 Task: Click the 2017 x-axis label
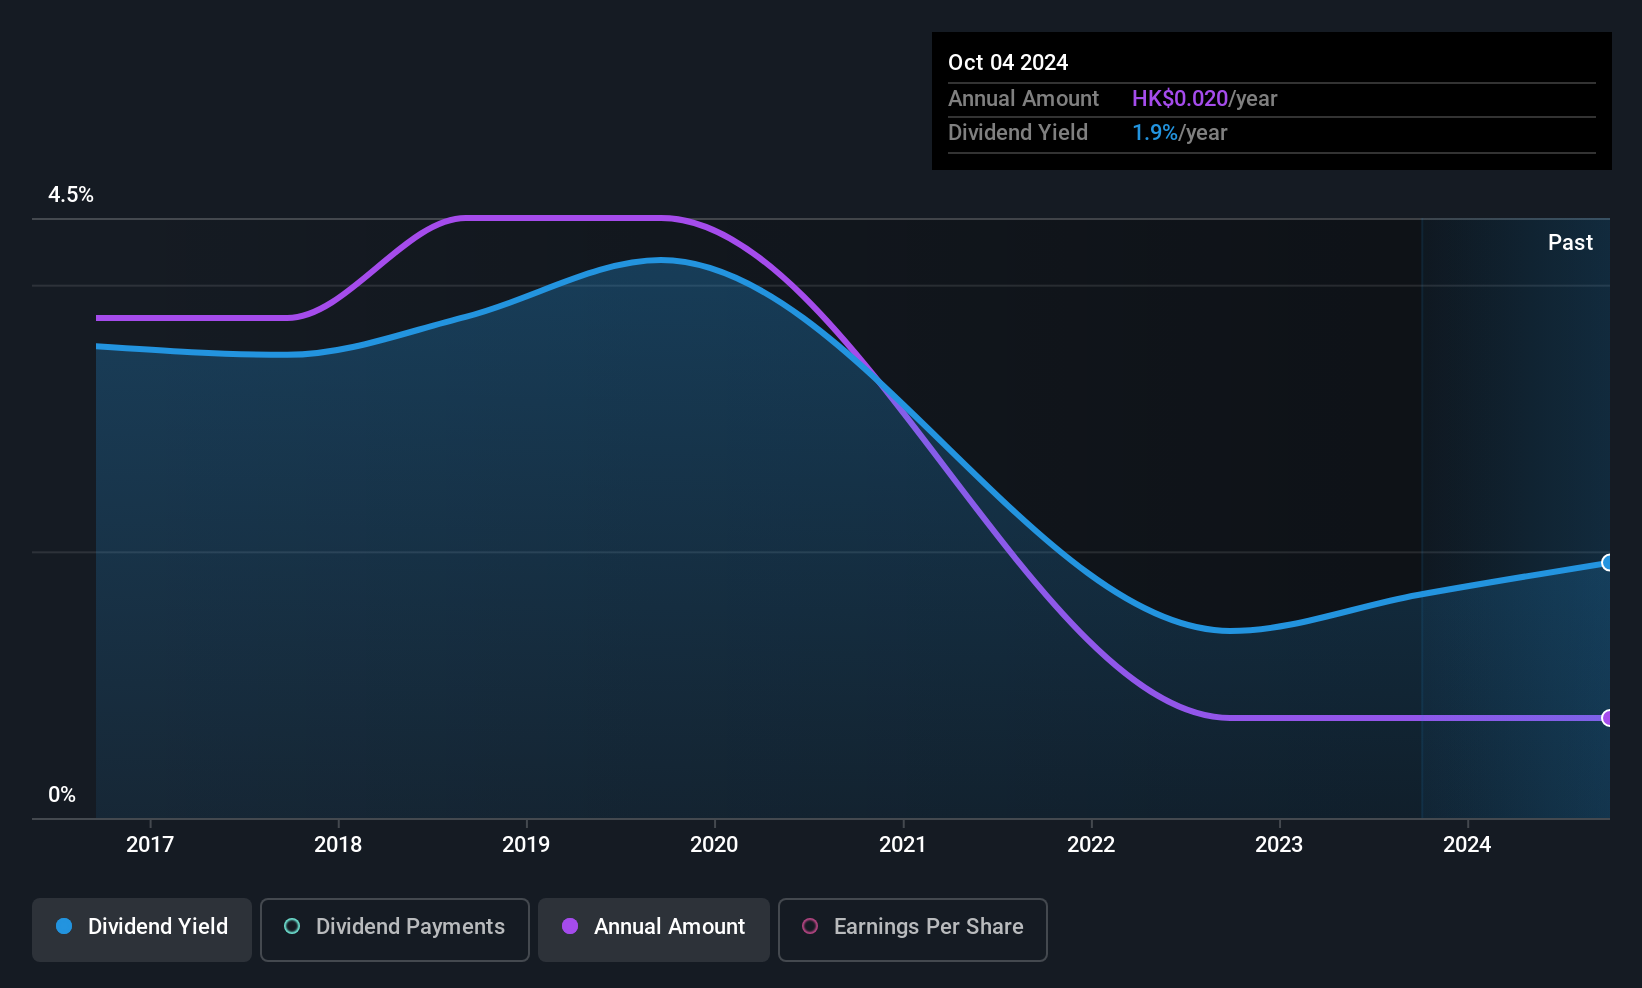click(150, 844)
